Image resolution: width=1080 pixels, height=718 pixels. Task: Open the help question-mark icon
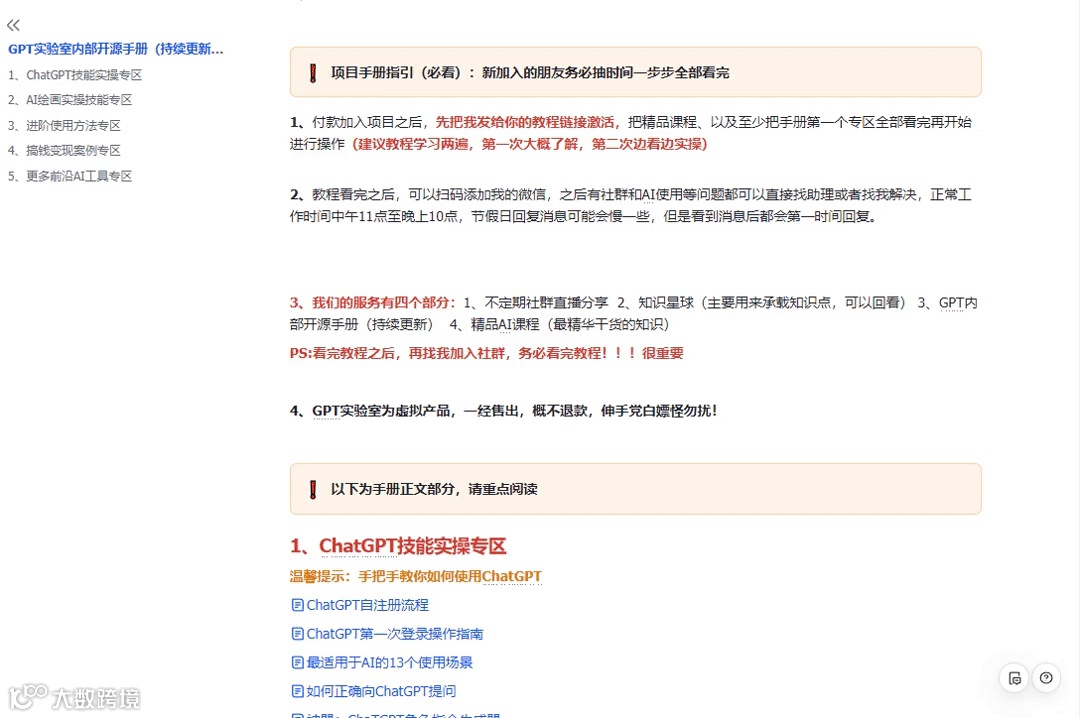[x=1046, y=678]
